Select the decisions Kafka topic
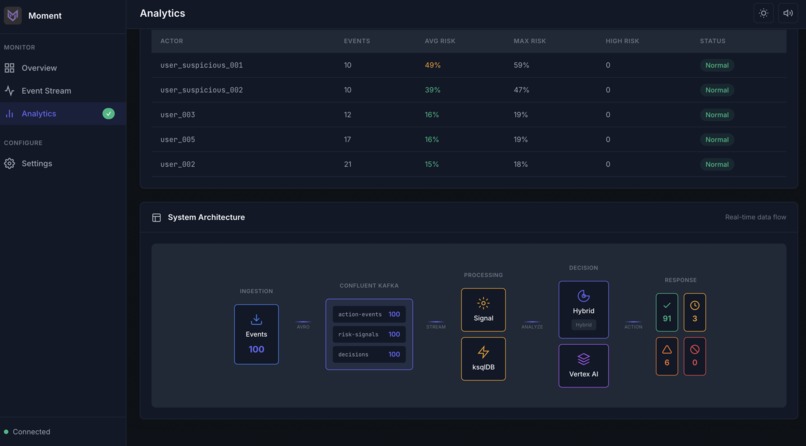Image resolution: width=806 pixels, height=446 pixels. click(369, 355)
